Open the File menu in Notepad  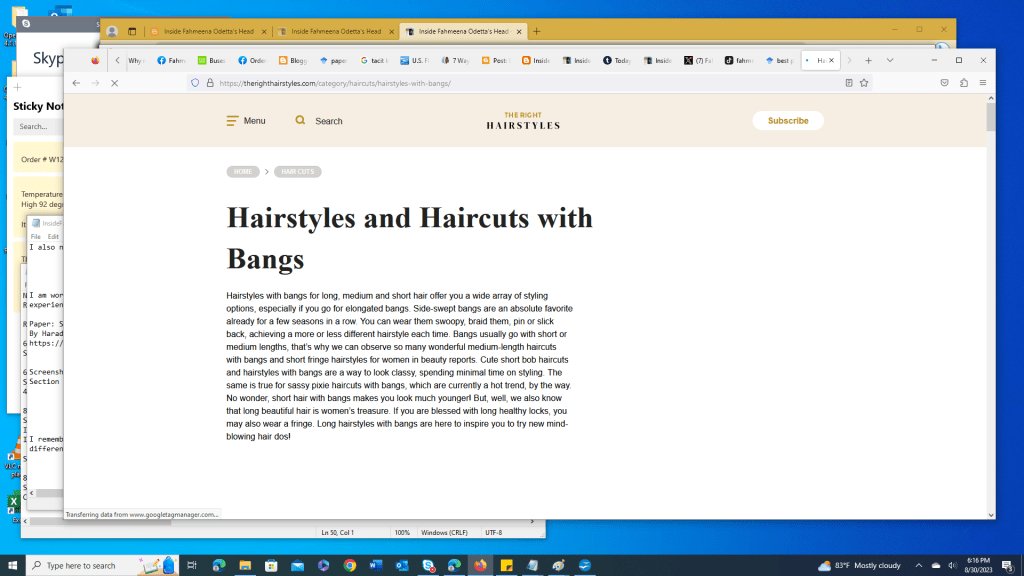coord(36,236)
